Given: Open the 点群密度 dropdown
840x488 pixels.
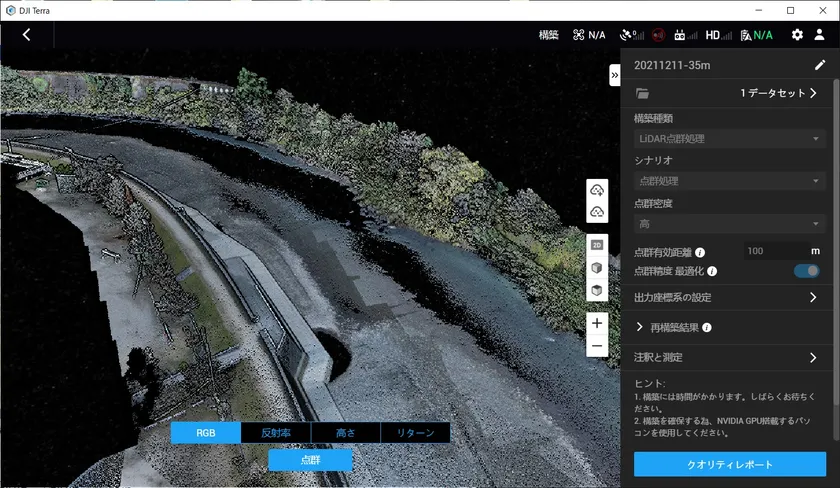Looking at the screenshot, I should 728,224.
